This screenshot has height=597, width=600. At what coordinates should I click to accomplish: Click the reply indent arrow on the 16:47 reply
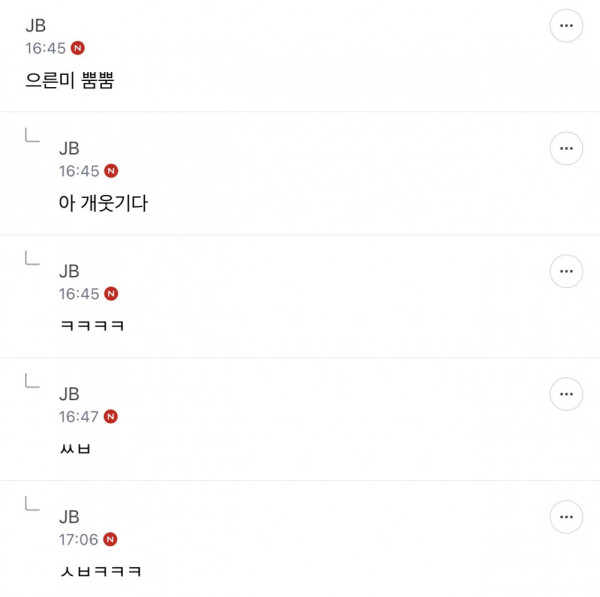[x=32, y=381]
